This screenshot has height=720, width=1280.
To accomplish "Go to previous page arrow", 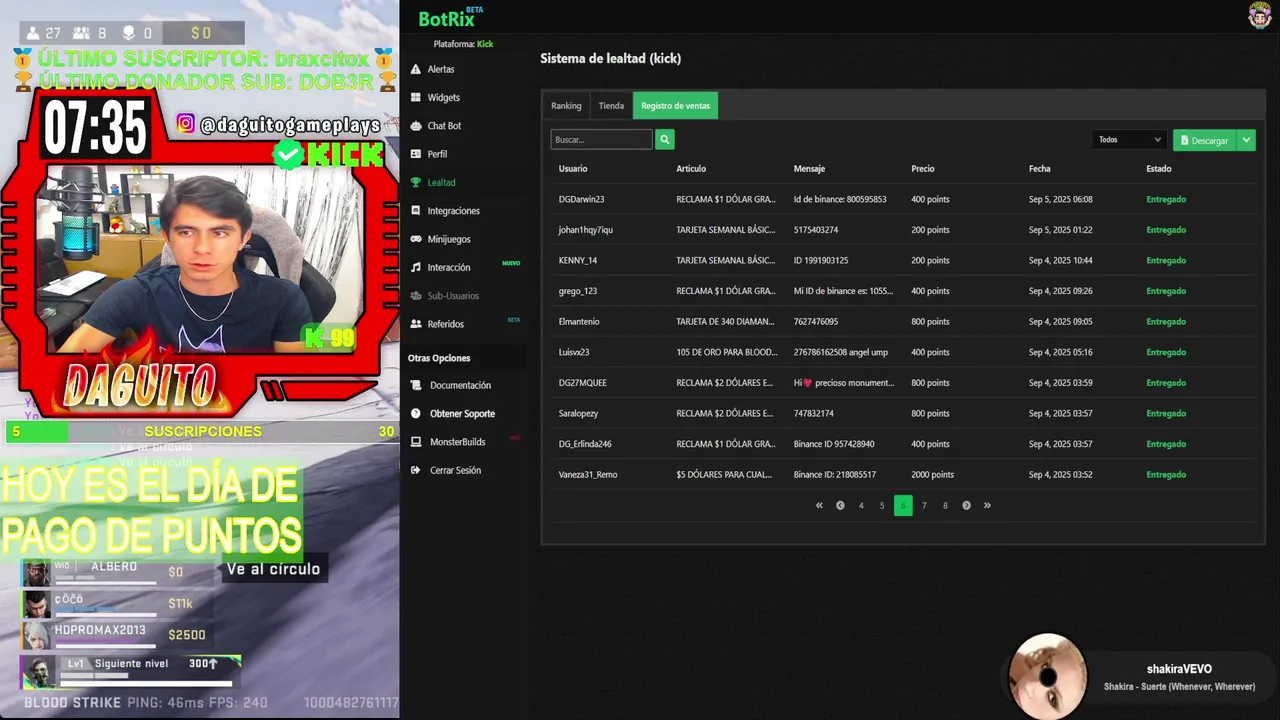I will [x=840, y=505].
